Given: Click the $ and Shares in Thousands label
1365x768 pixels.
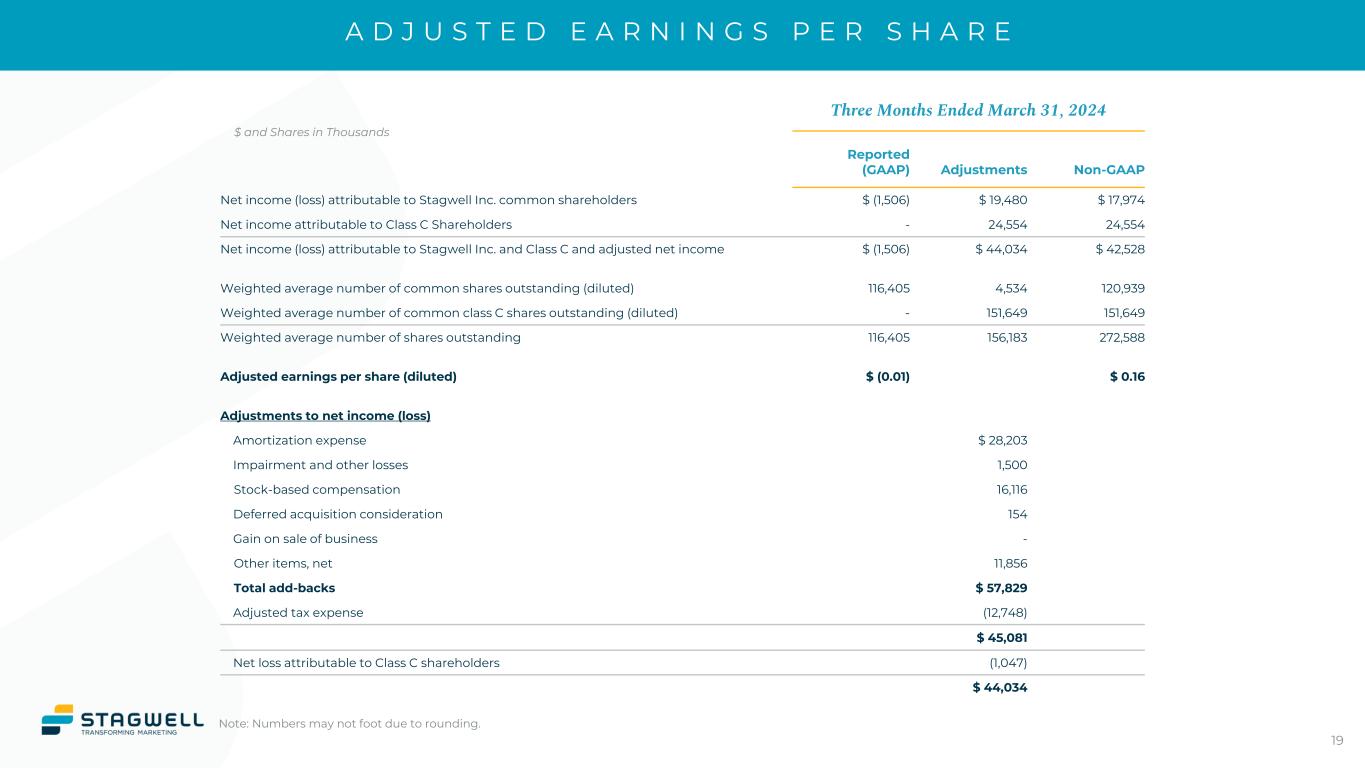Looking at the screenshot, I should 311,132.
